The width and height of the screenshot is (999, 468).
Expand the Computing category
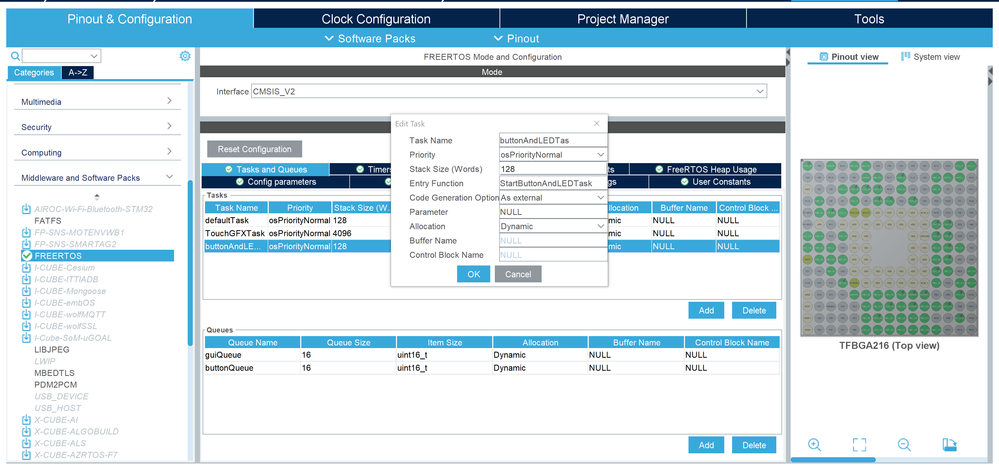coord(169,152)
